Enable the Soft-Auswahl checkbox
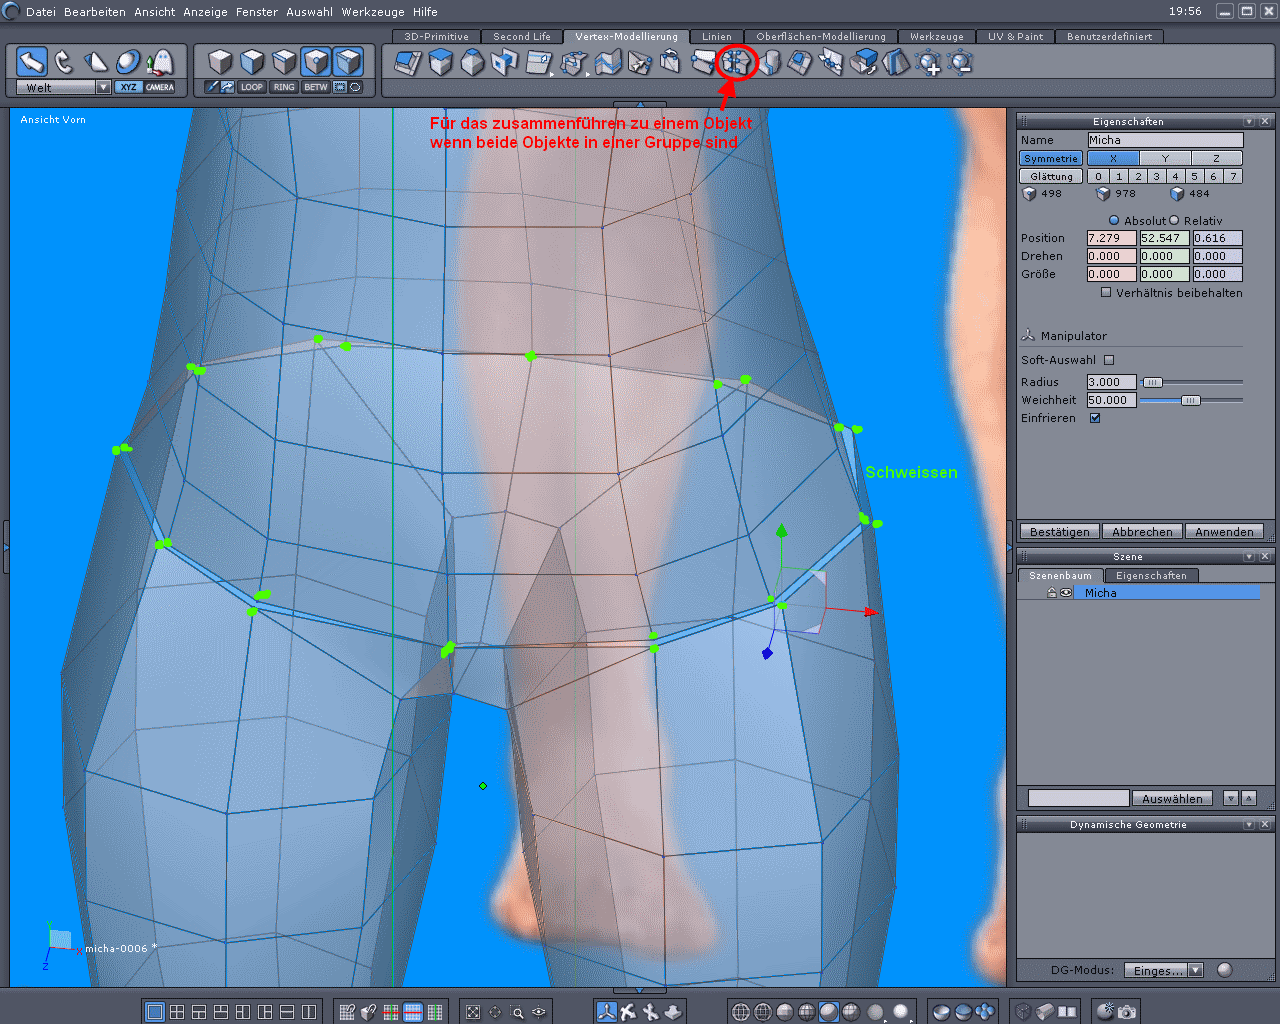The image size is (1280, 1024). [1109, 360]
